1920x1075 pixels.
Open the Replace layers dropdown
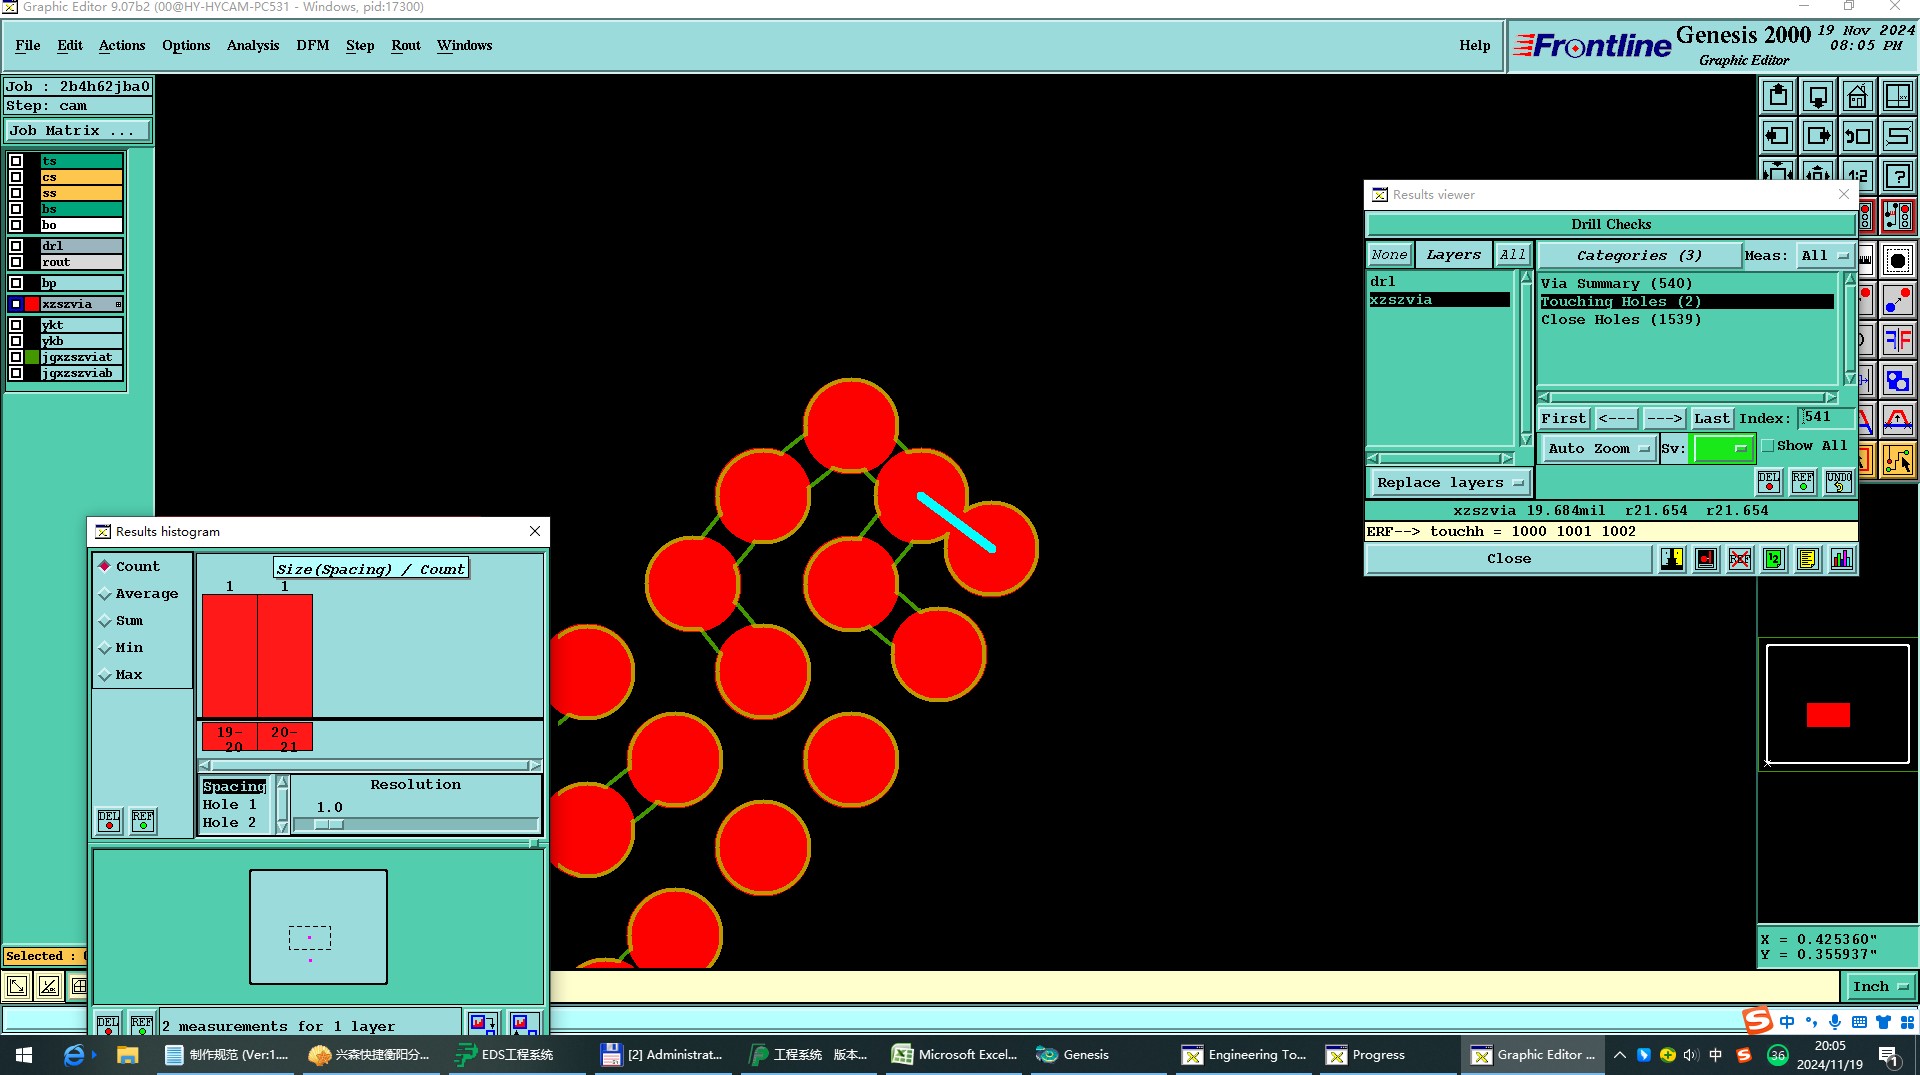pos(1450,483)
